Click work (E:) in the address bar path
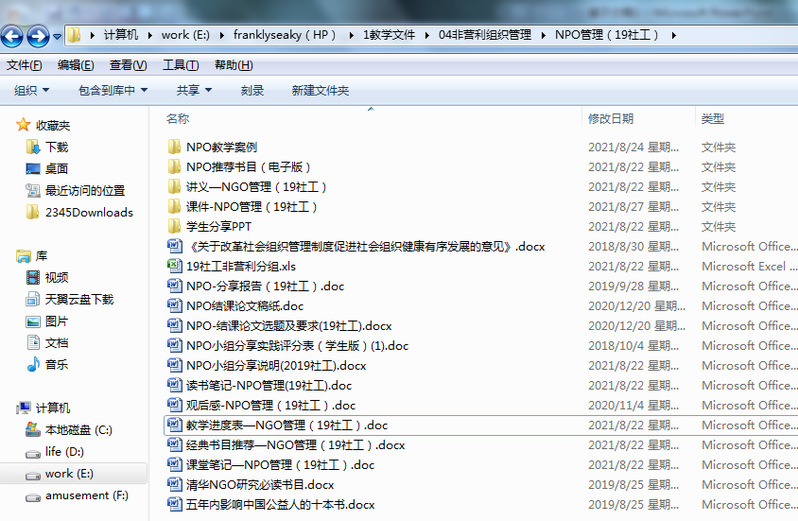The height and width of the screenshot is (521, 798). click(x=189, y=35)
